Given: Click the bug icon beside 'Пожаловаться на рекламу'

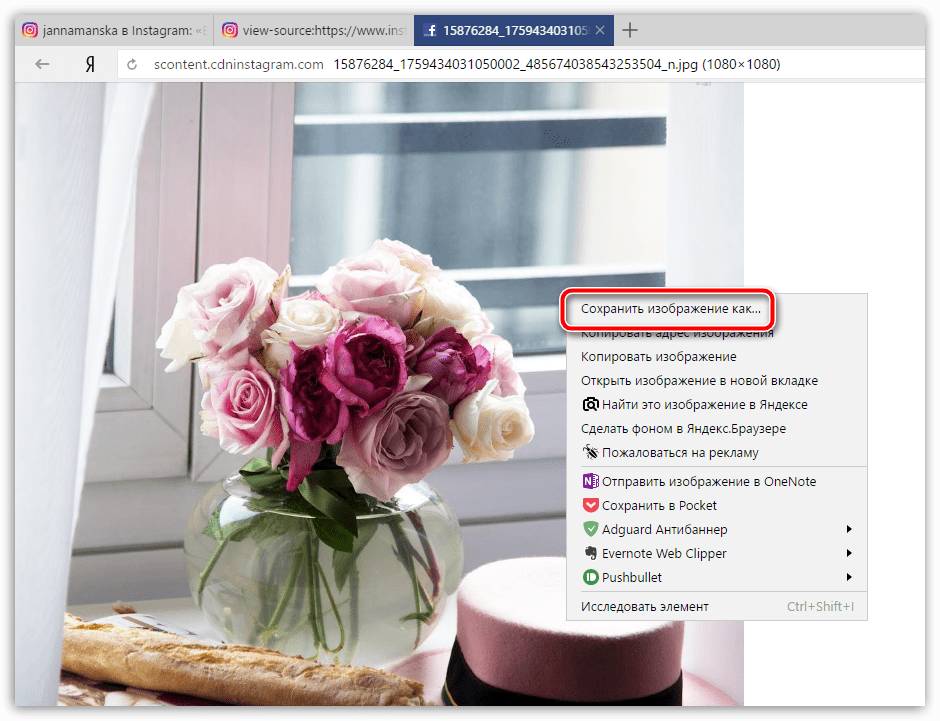Looking at the screenshot, I should [x=590, y=452].
